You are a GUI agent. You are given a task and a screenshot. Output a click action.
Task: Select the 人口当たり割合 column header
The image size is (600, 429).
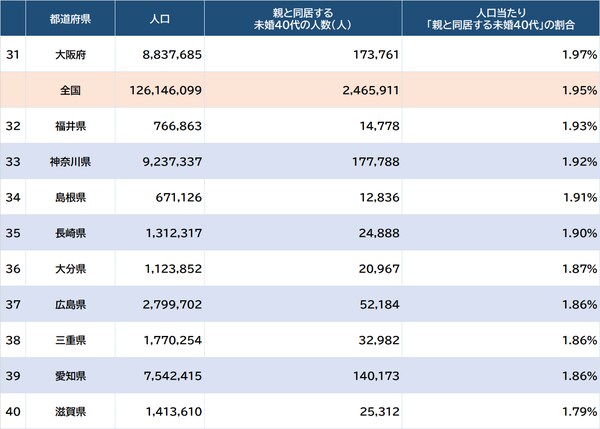click(x=501, y=19)
